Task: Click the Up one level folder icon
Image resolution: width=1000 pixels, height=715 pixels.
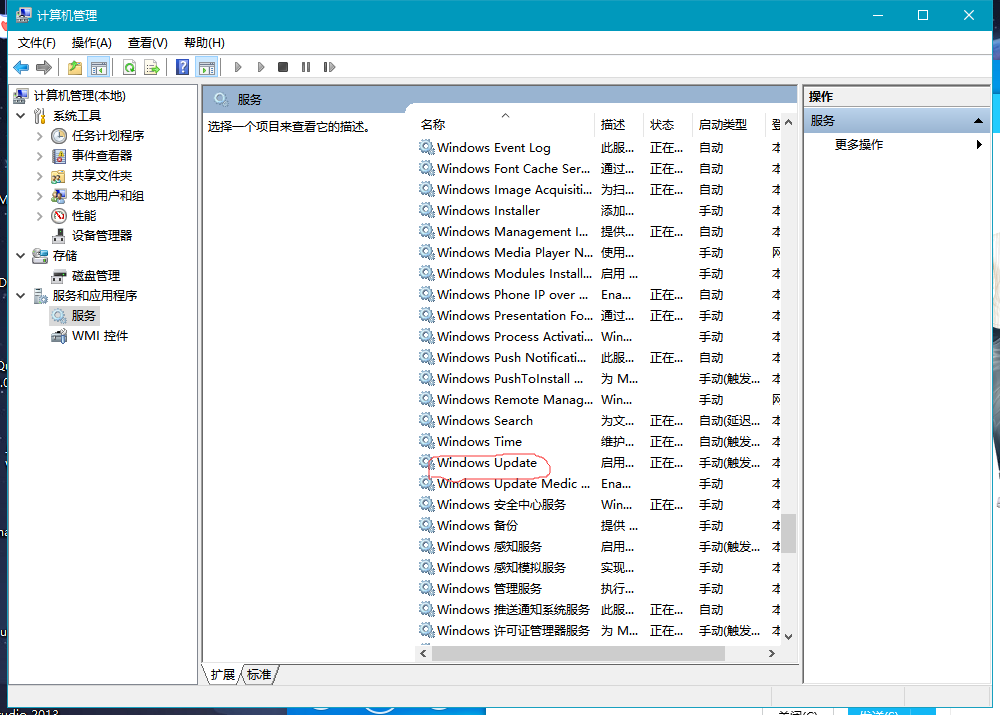Action: (75, 67)
